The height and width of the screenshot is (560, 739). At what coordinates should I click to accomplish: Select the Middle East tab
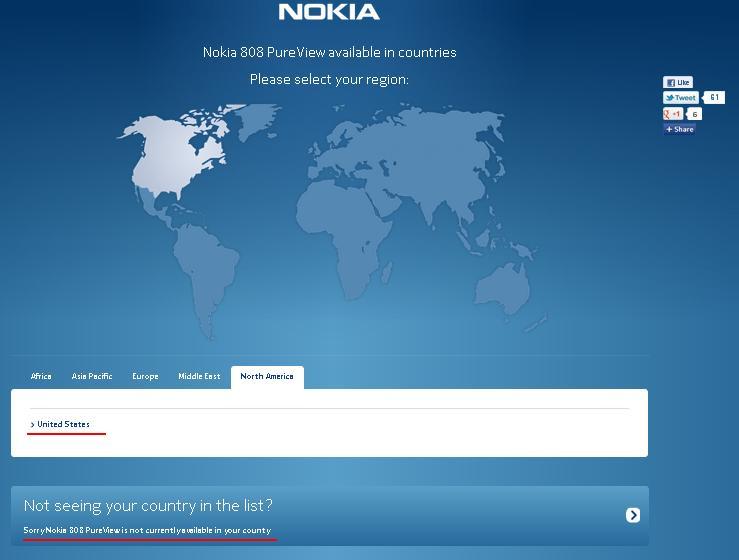point(199,376)
